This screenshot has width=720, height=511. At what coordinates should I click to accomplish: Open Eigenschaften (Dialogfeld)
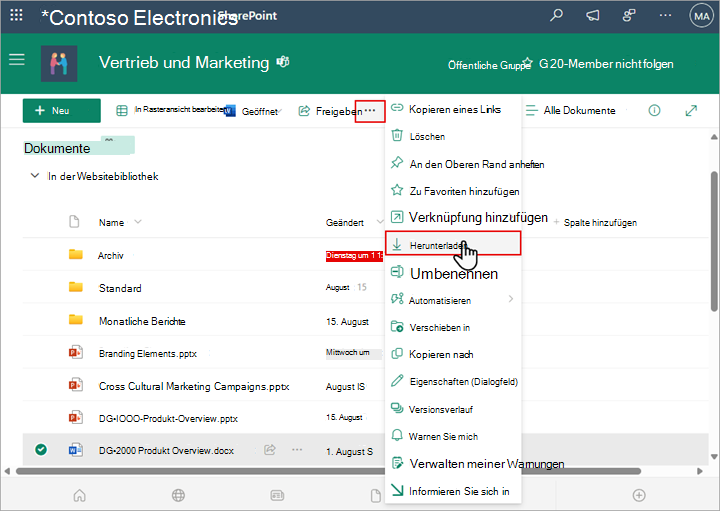click(453, 382)
